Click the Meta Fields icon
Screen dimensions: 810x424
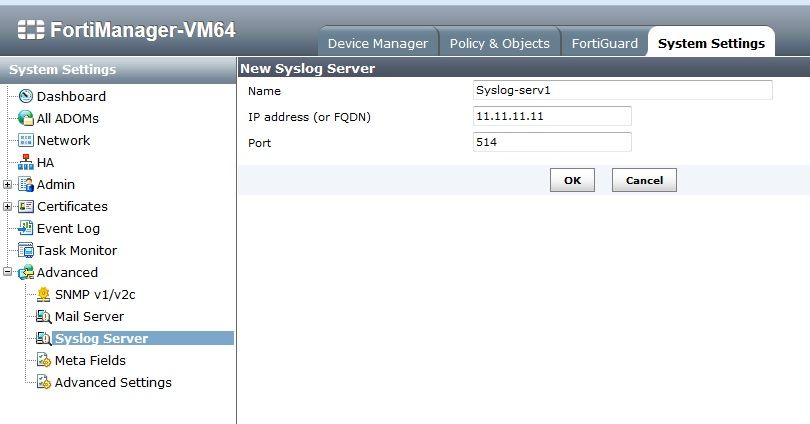pos(44,360)
